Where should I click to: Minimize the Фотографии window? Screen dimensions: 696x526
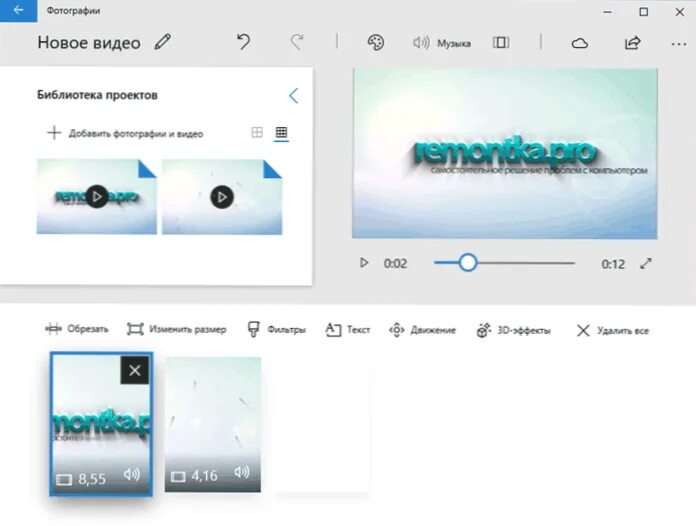coord(608,12)
